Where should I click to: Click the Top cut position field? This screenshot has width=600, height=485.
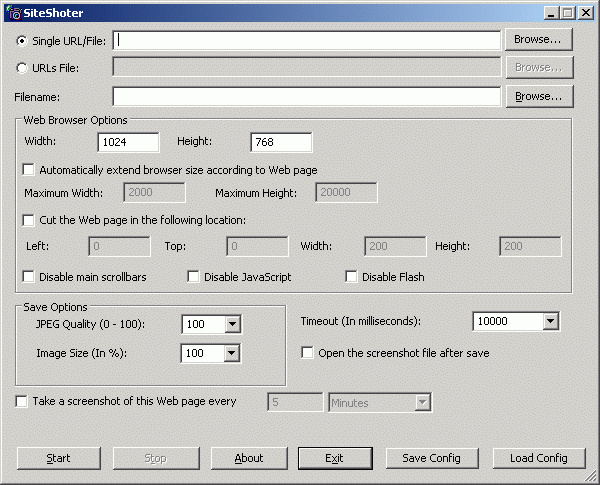click(x=258, y=246)
